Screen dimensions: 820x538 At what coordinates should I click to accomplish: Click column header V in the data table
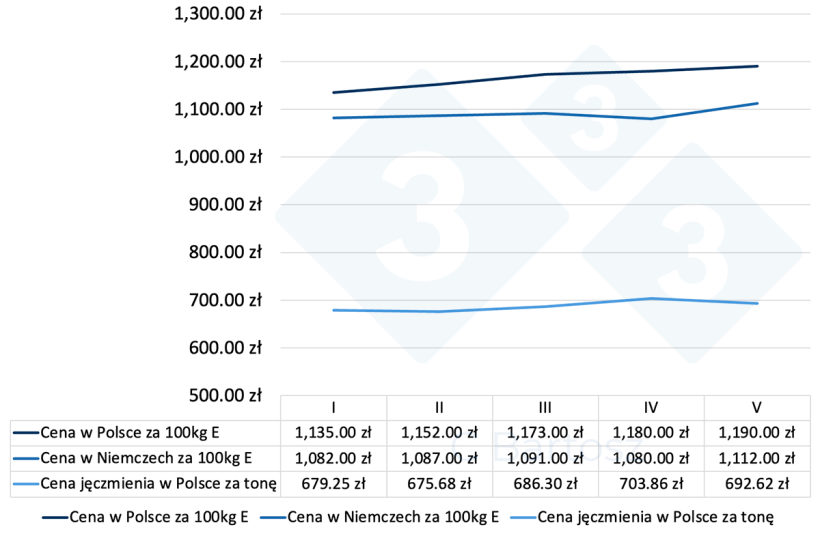(x=757, y=408)
